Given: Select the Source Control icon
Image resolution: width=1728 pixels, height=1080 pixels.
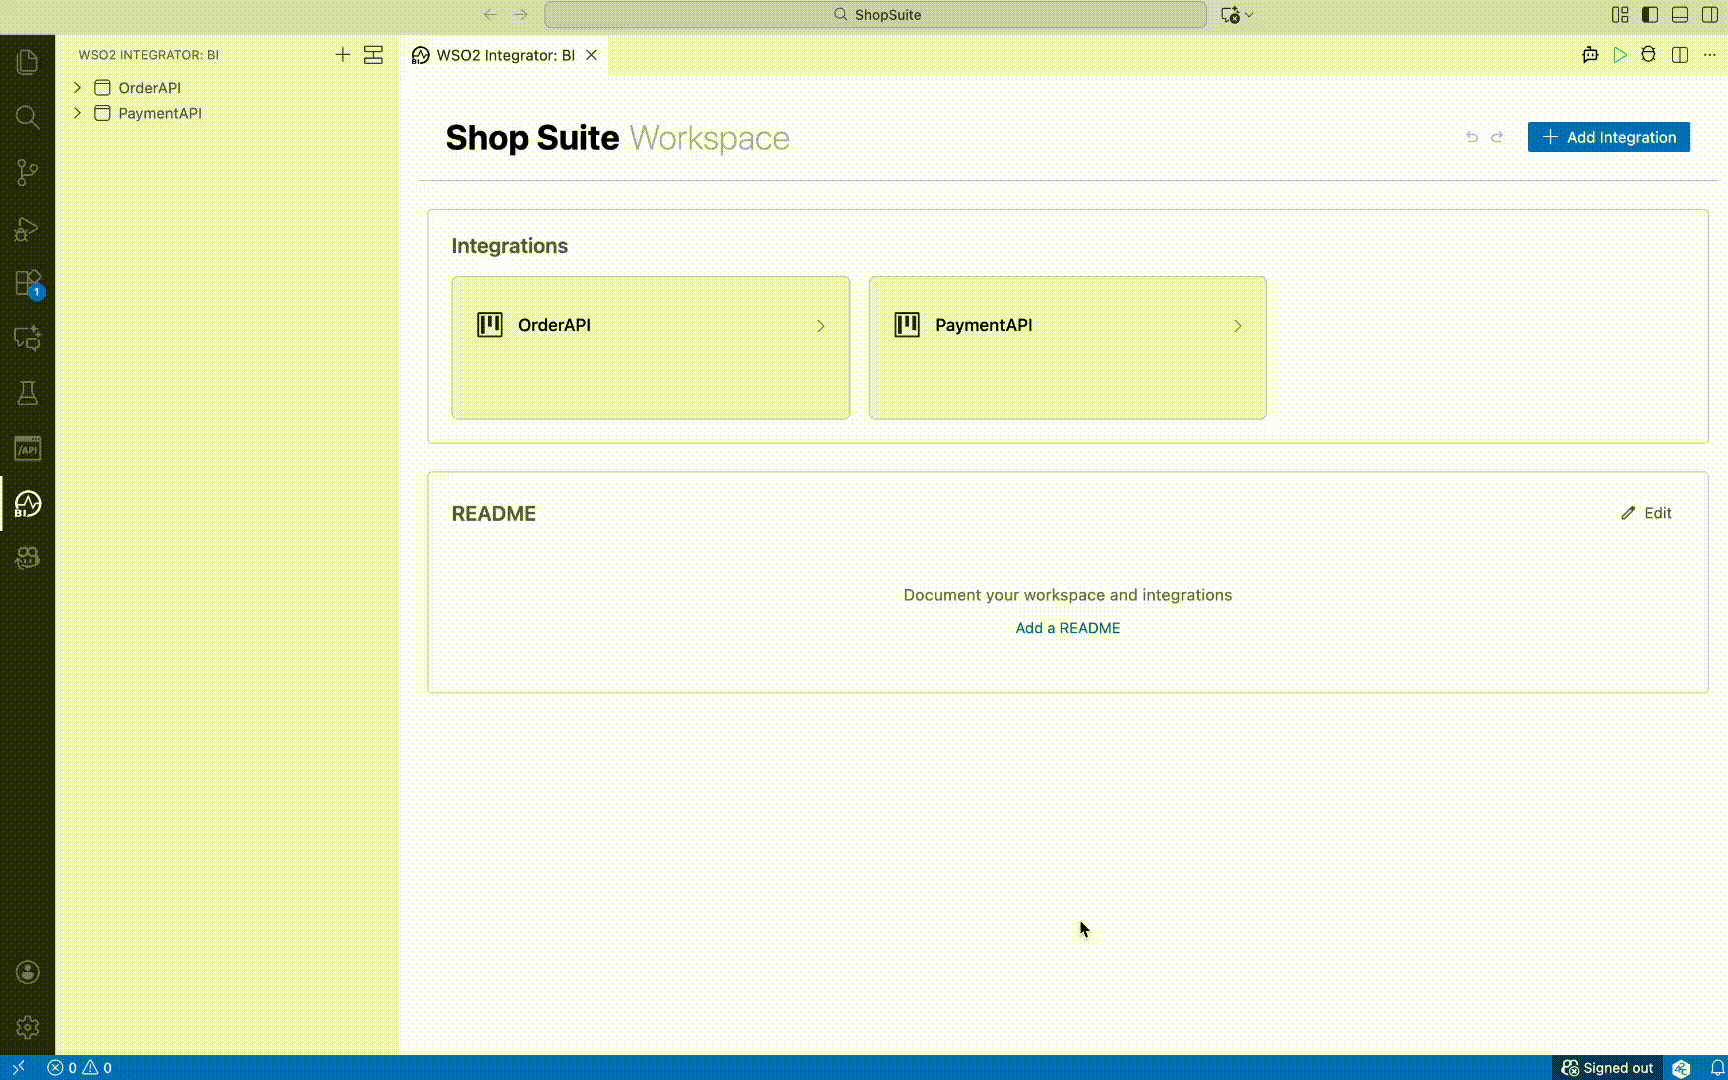Looking at the screenshot, I should (27, 172).
